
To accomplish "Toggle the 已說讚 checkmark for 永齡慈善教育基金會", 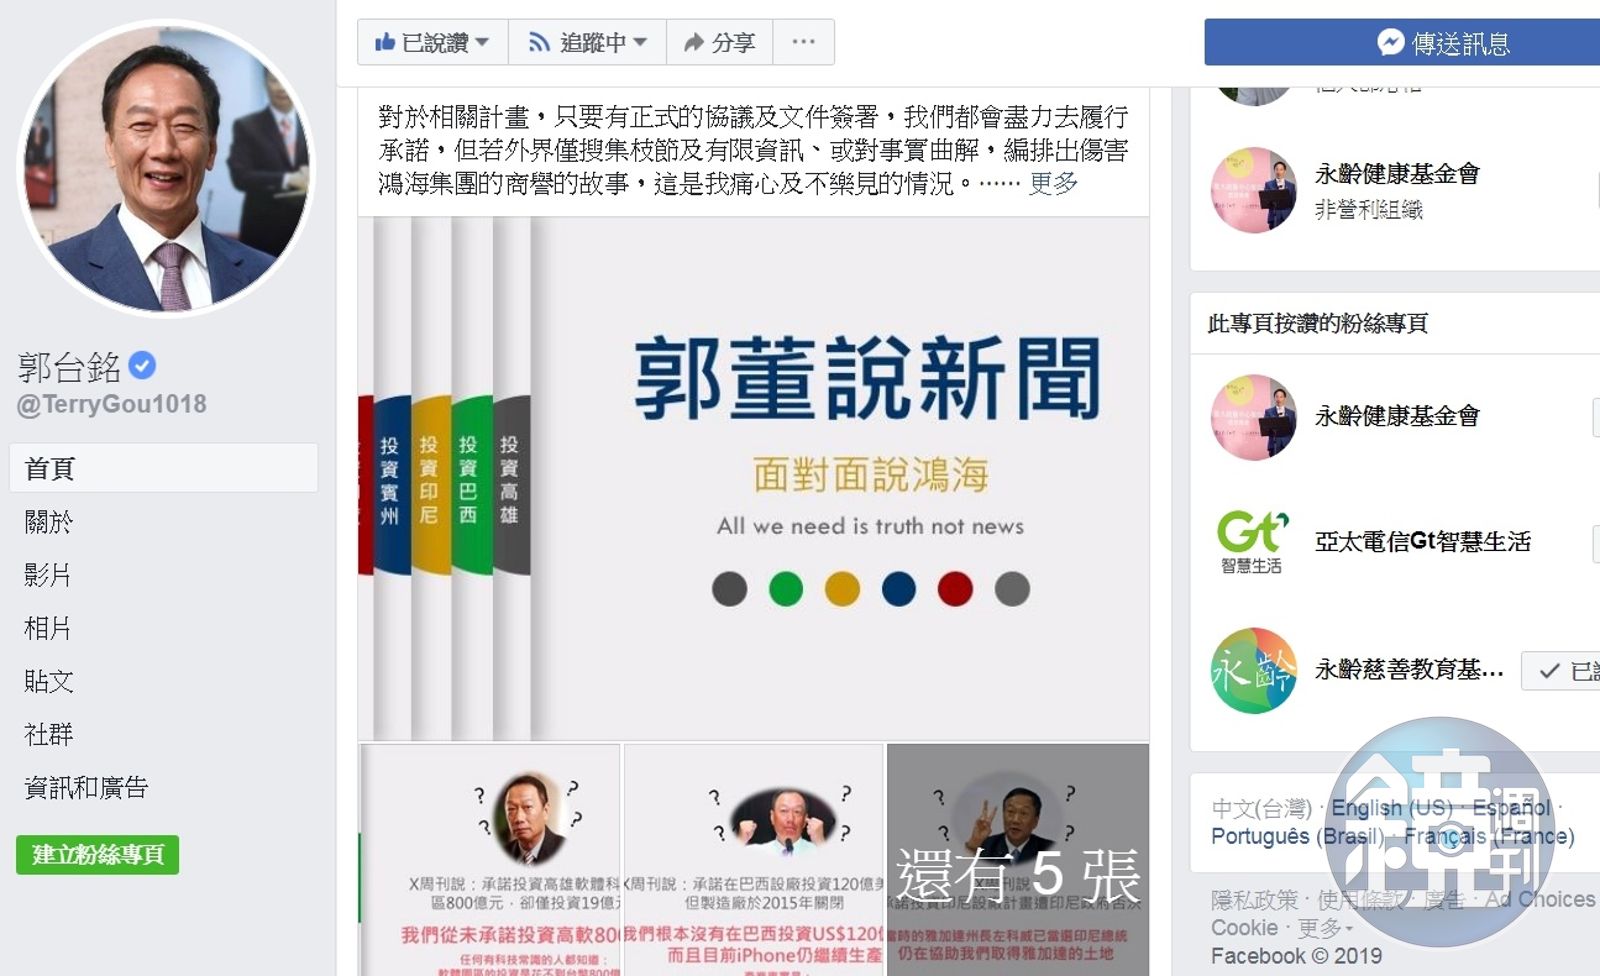I will click(1561, 671).
